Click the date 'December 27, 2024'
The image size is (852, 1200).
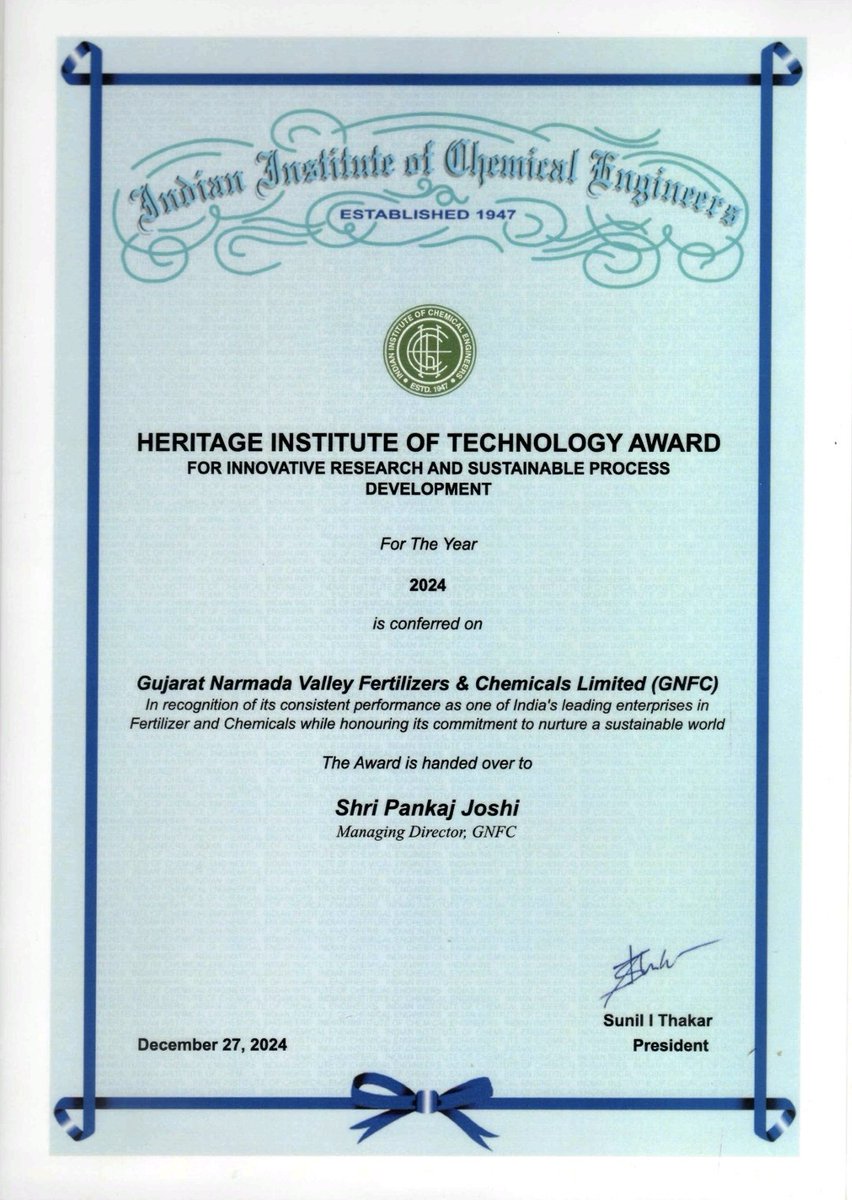(213, 1045)
